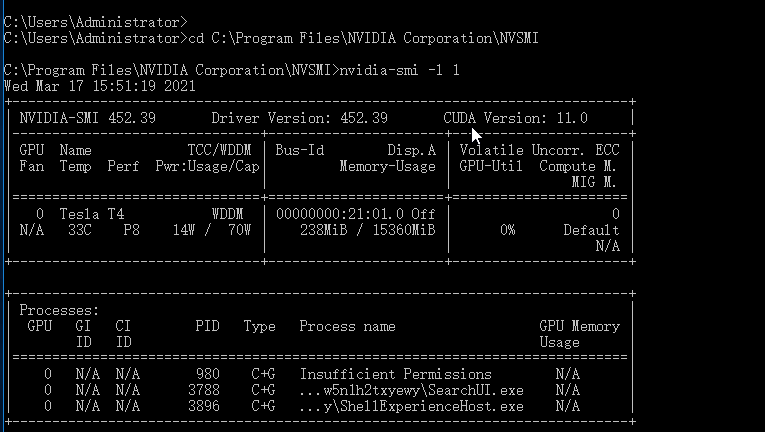Click the nvidia-smi -l 1 command text
765x432 pixels.
click(399, 70)
